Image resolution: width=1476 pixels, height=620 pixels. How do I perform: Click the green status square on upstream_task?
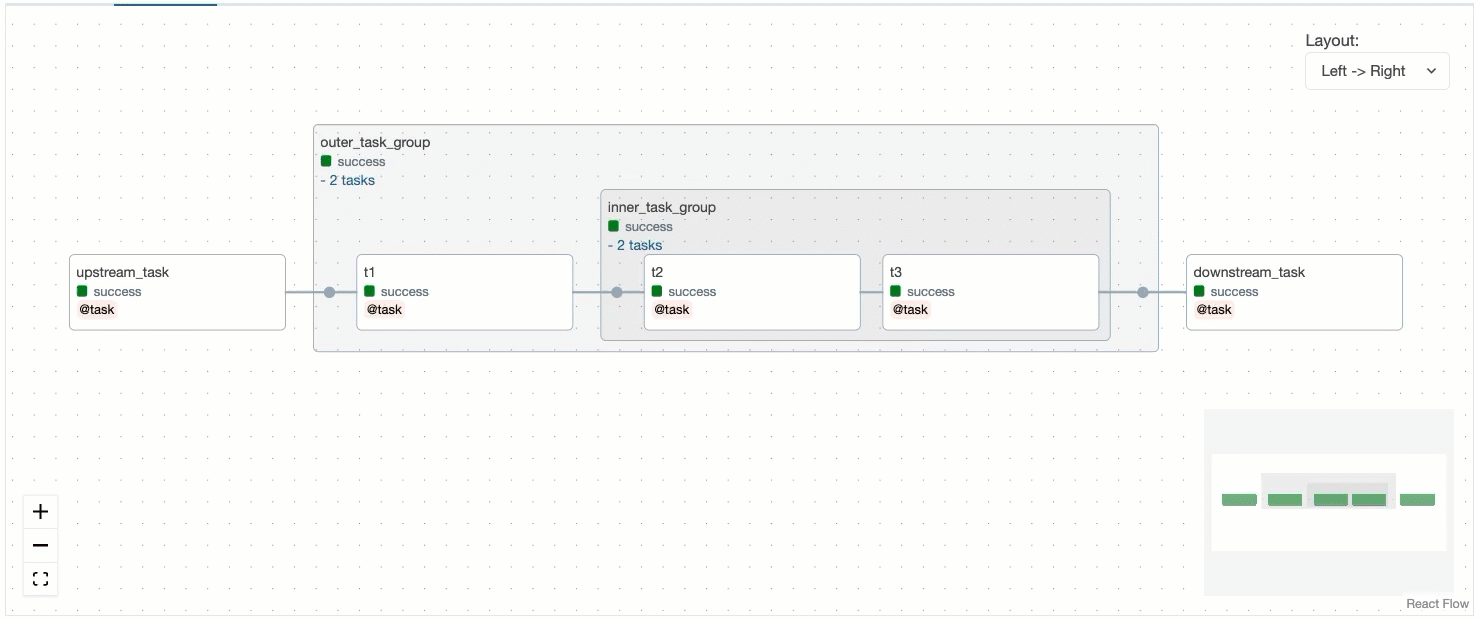(82, 291)
